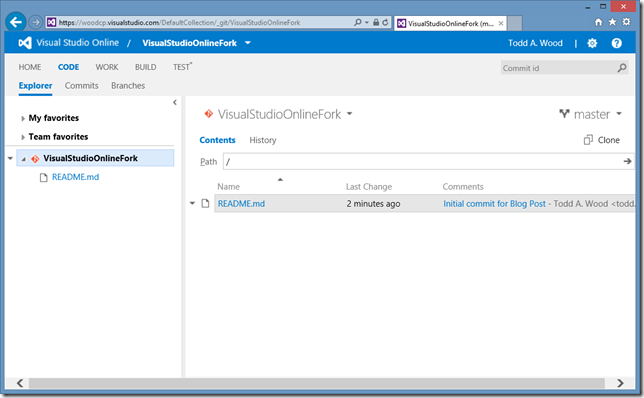Click the browser address bar URL
The image size is (644, 398).
(x=179, y=23)
